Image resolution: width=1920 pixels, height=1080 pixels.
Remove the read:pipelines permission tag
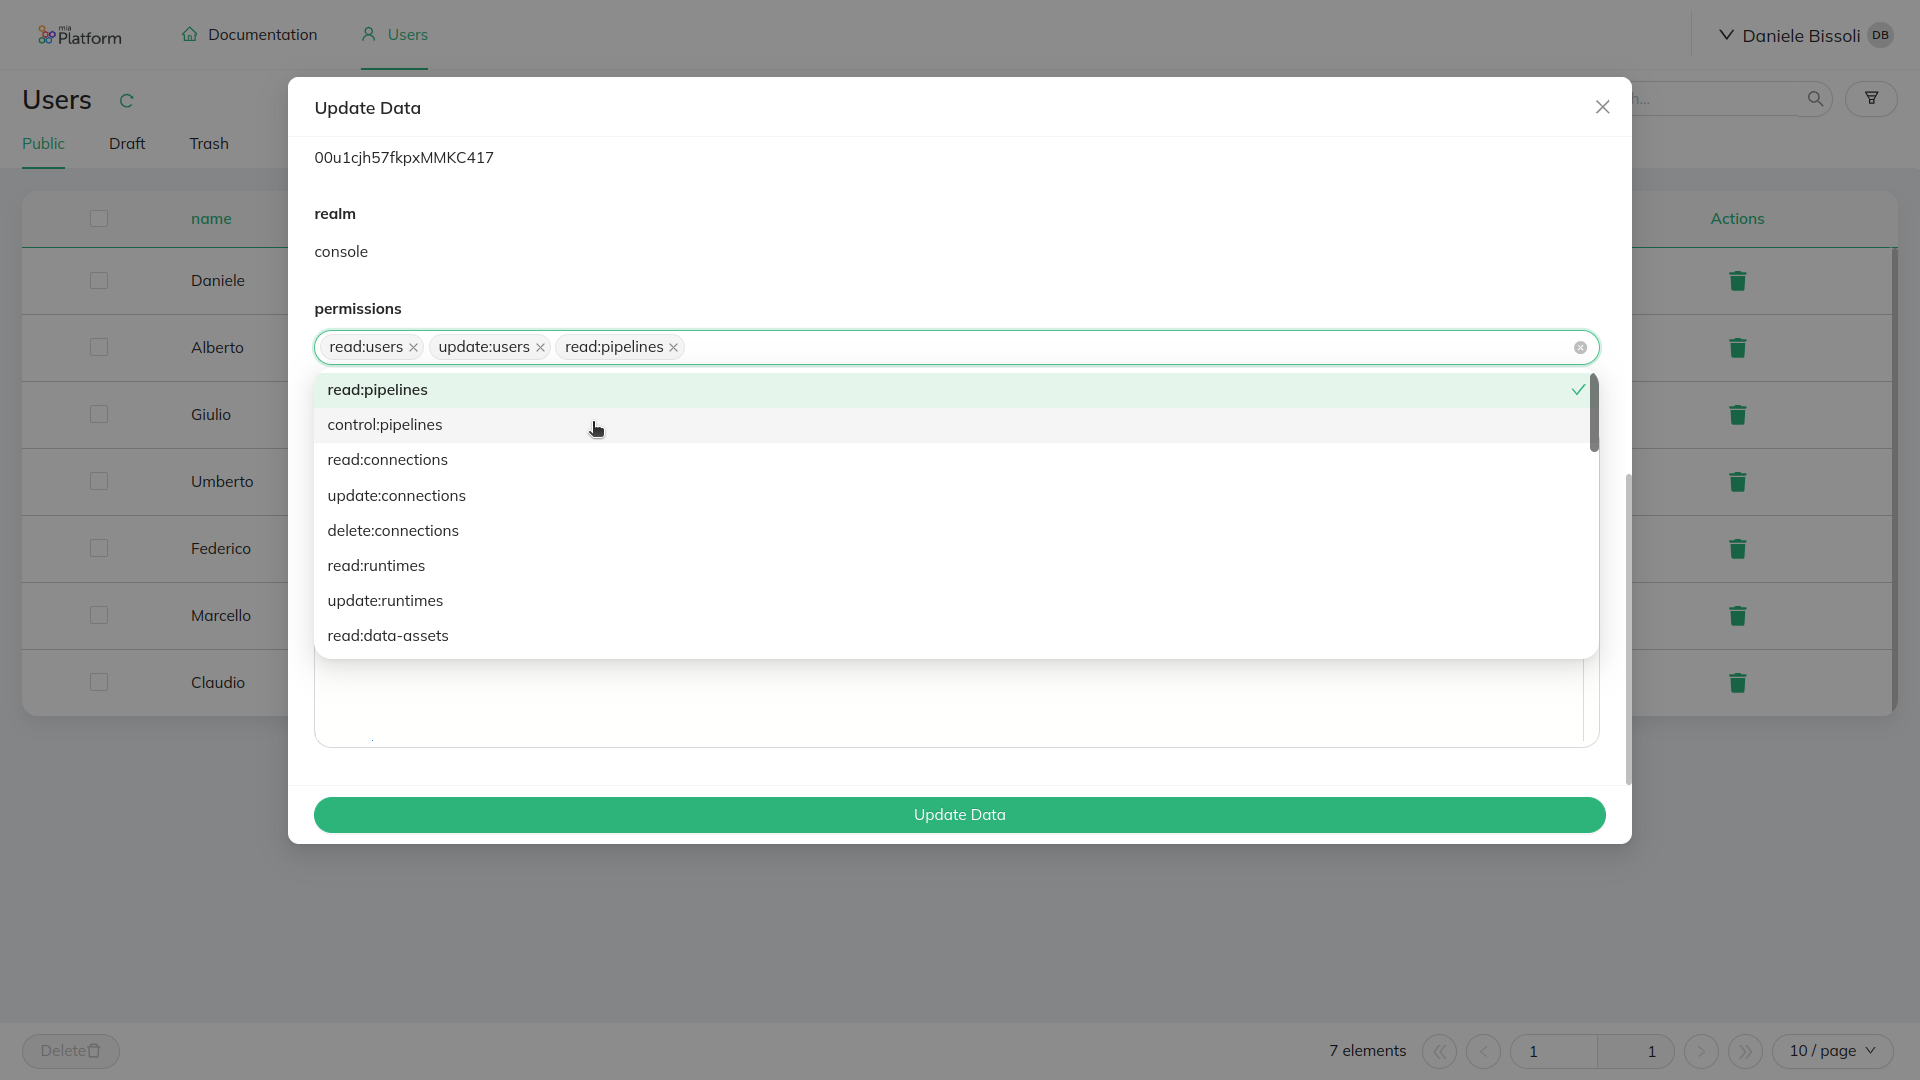point(674,347)
